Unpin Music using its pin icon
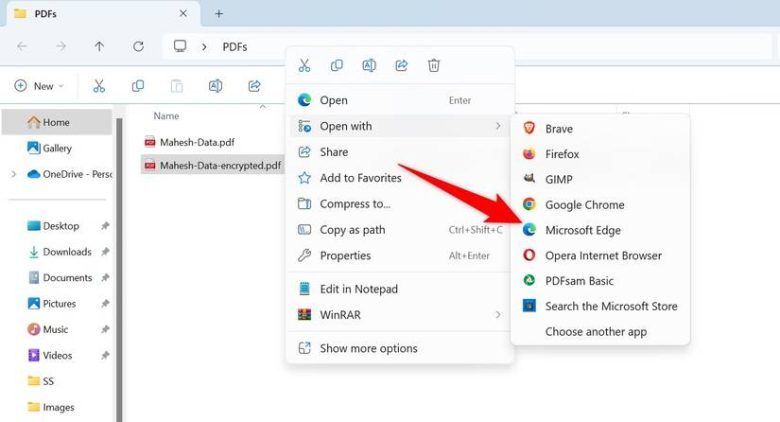The width and height of the screenshot is (780, 422). click(105, 329)
